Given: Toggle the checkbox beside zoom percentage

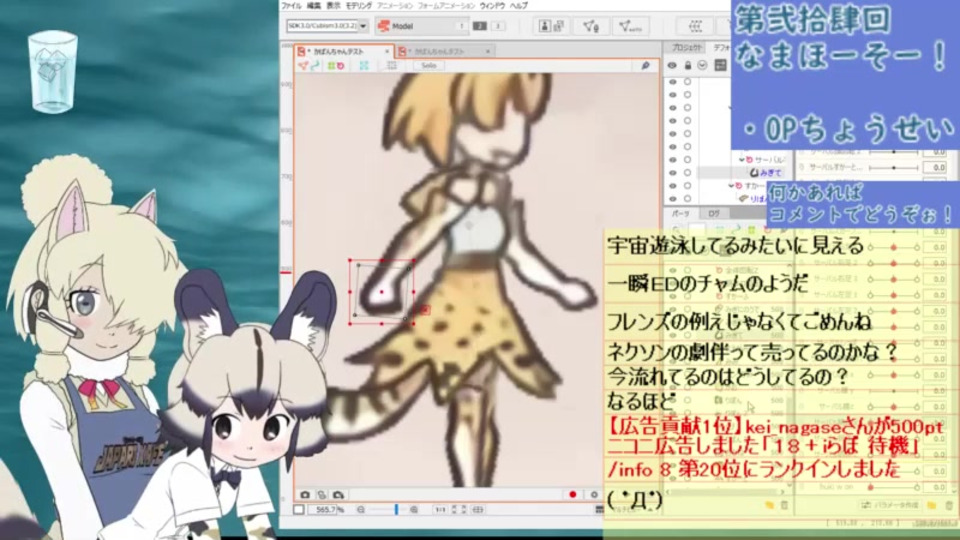Looking at the screenshot, I should click(298, 509).
